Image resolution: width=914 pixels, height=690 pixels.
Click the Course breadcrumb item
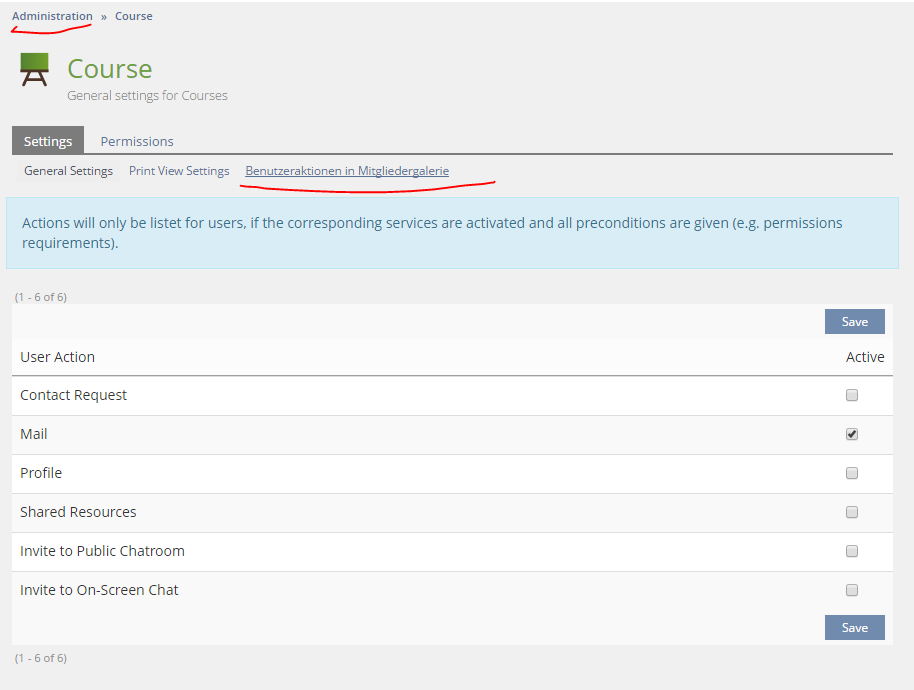(134, 16)
